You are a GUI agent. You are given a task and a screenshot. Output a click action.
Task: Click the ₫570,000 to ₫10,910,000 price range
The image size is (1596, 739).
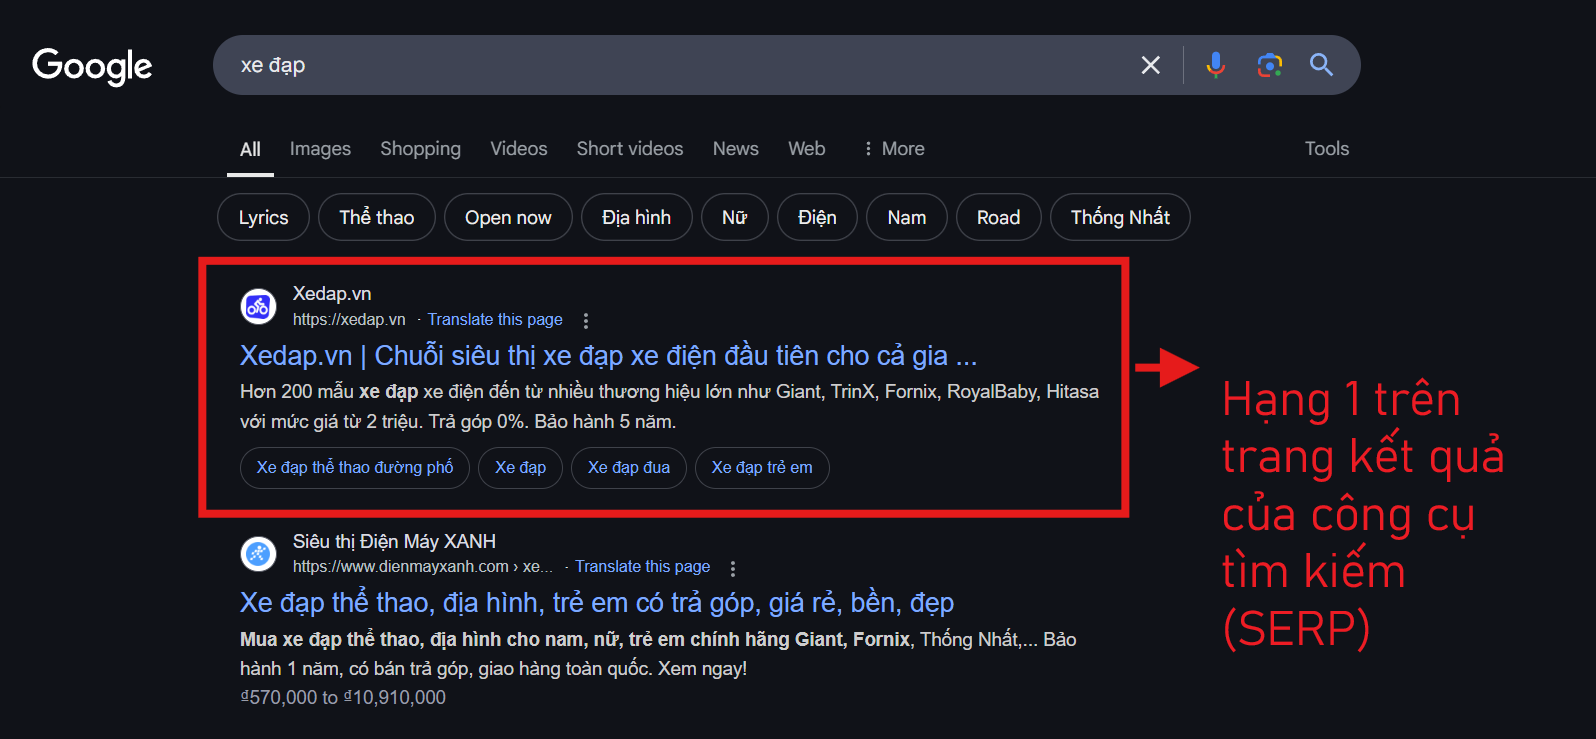point(343,698)
